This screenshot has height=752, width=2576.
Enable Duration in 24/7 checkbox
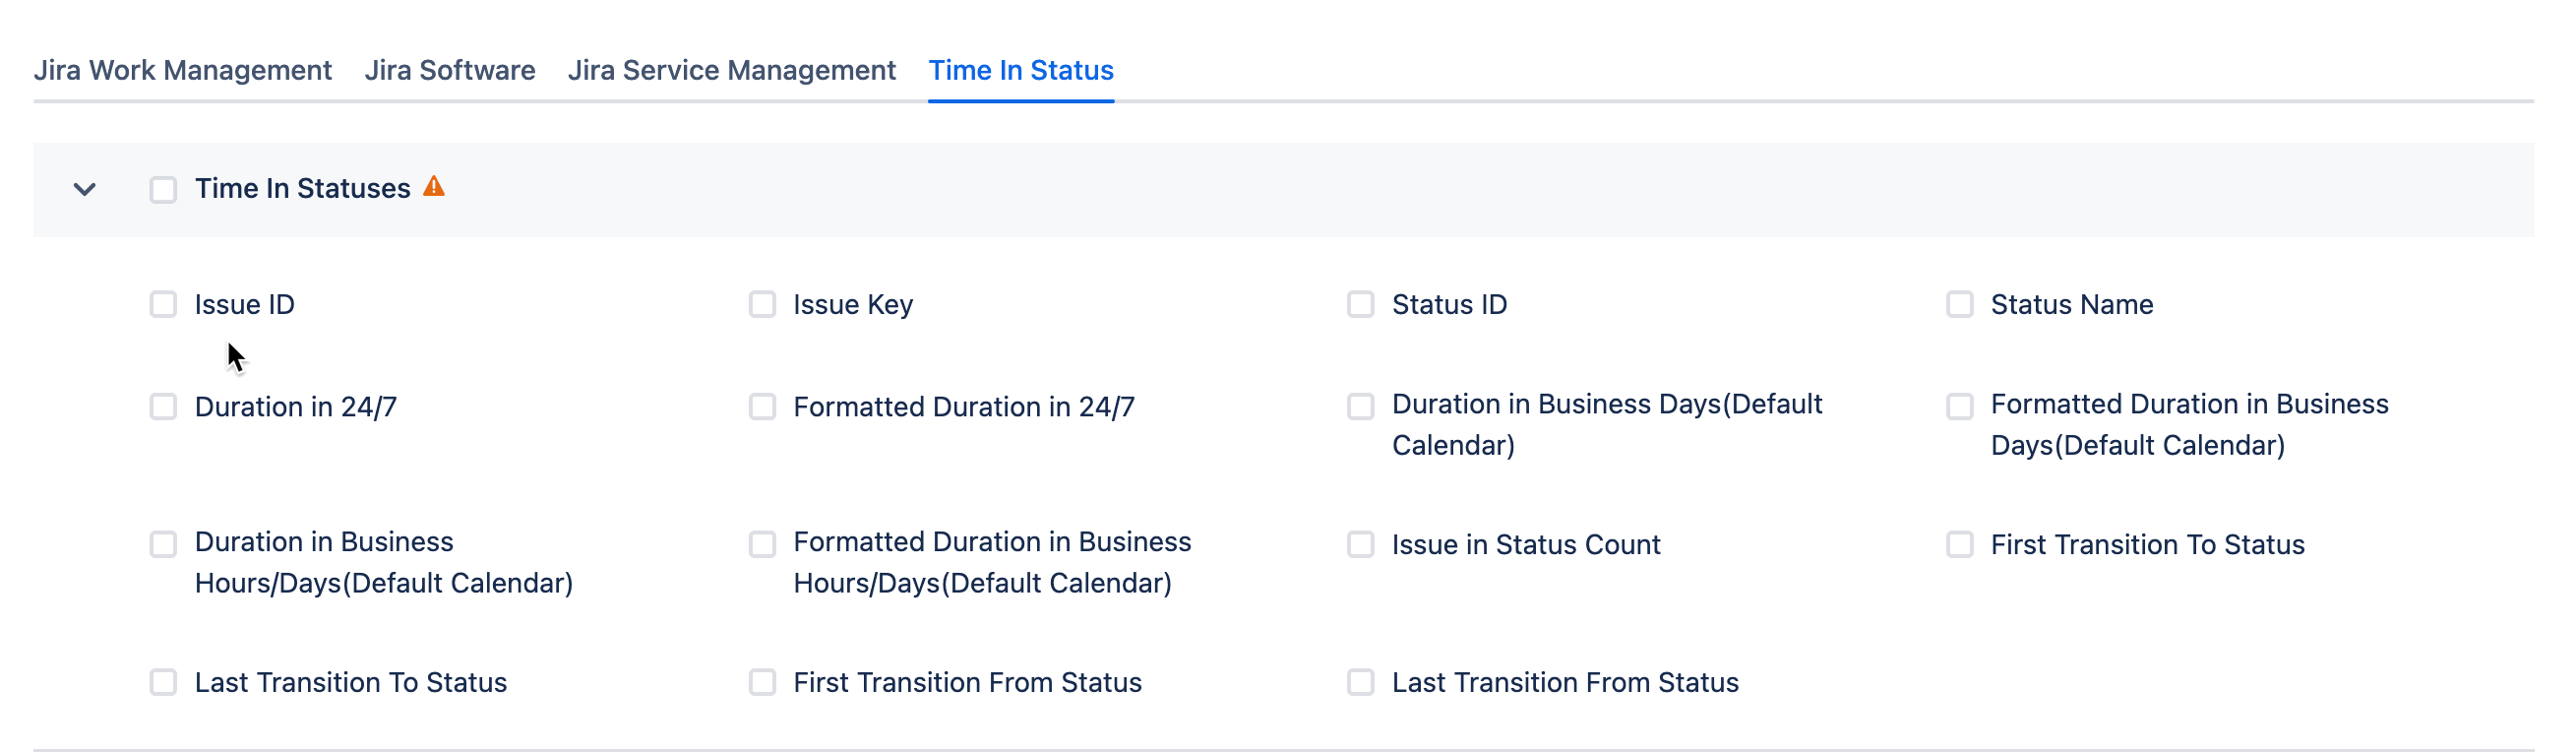click(x=163, y=407)
